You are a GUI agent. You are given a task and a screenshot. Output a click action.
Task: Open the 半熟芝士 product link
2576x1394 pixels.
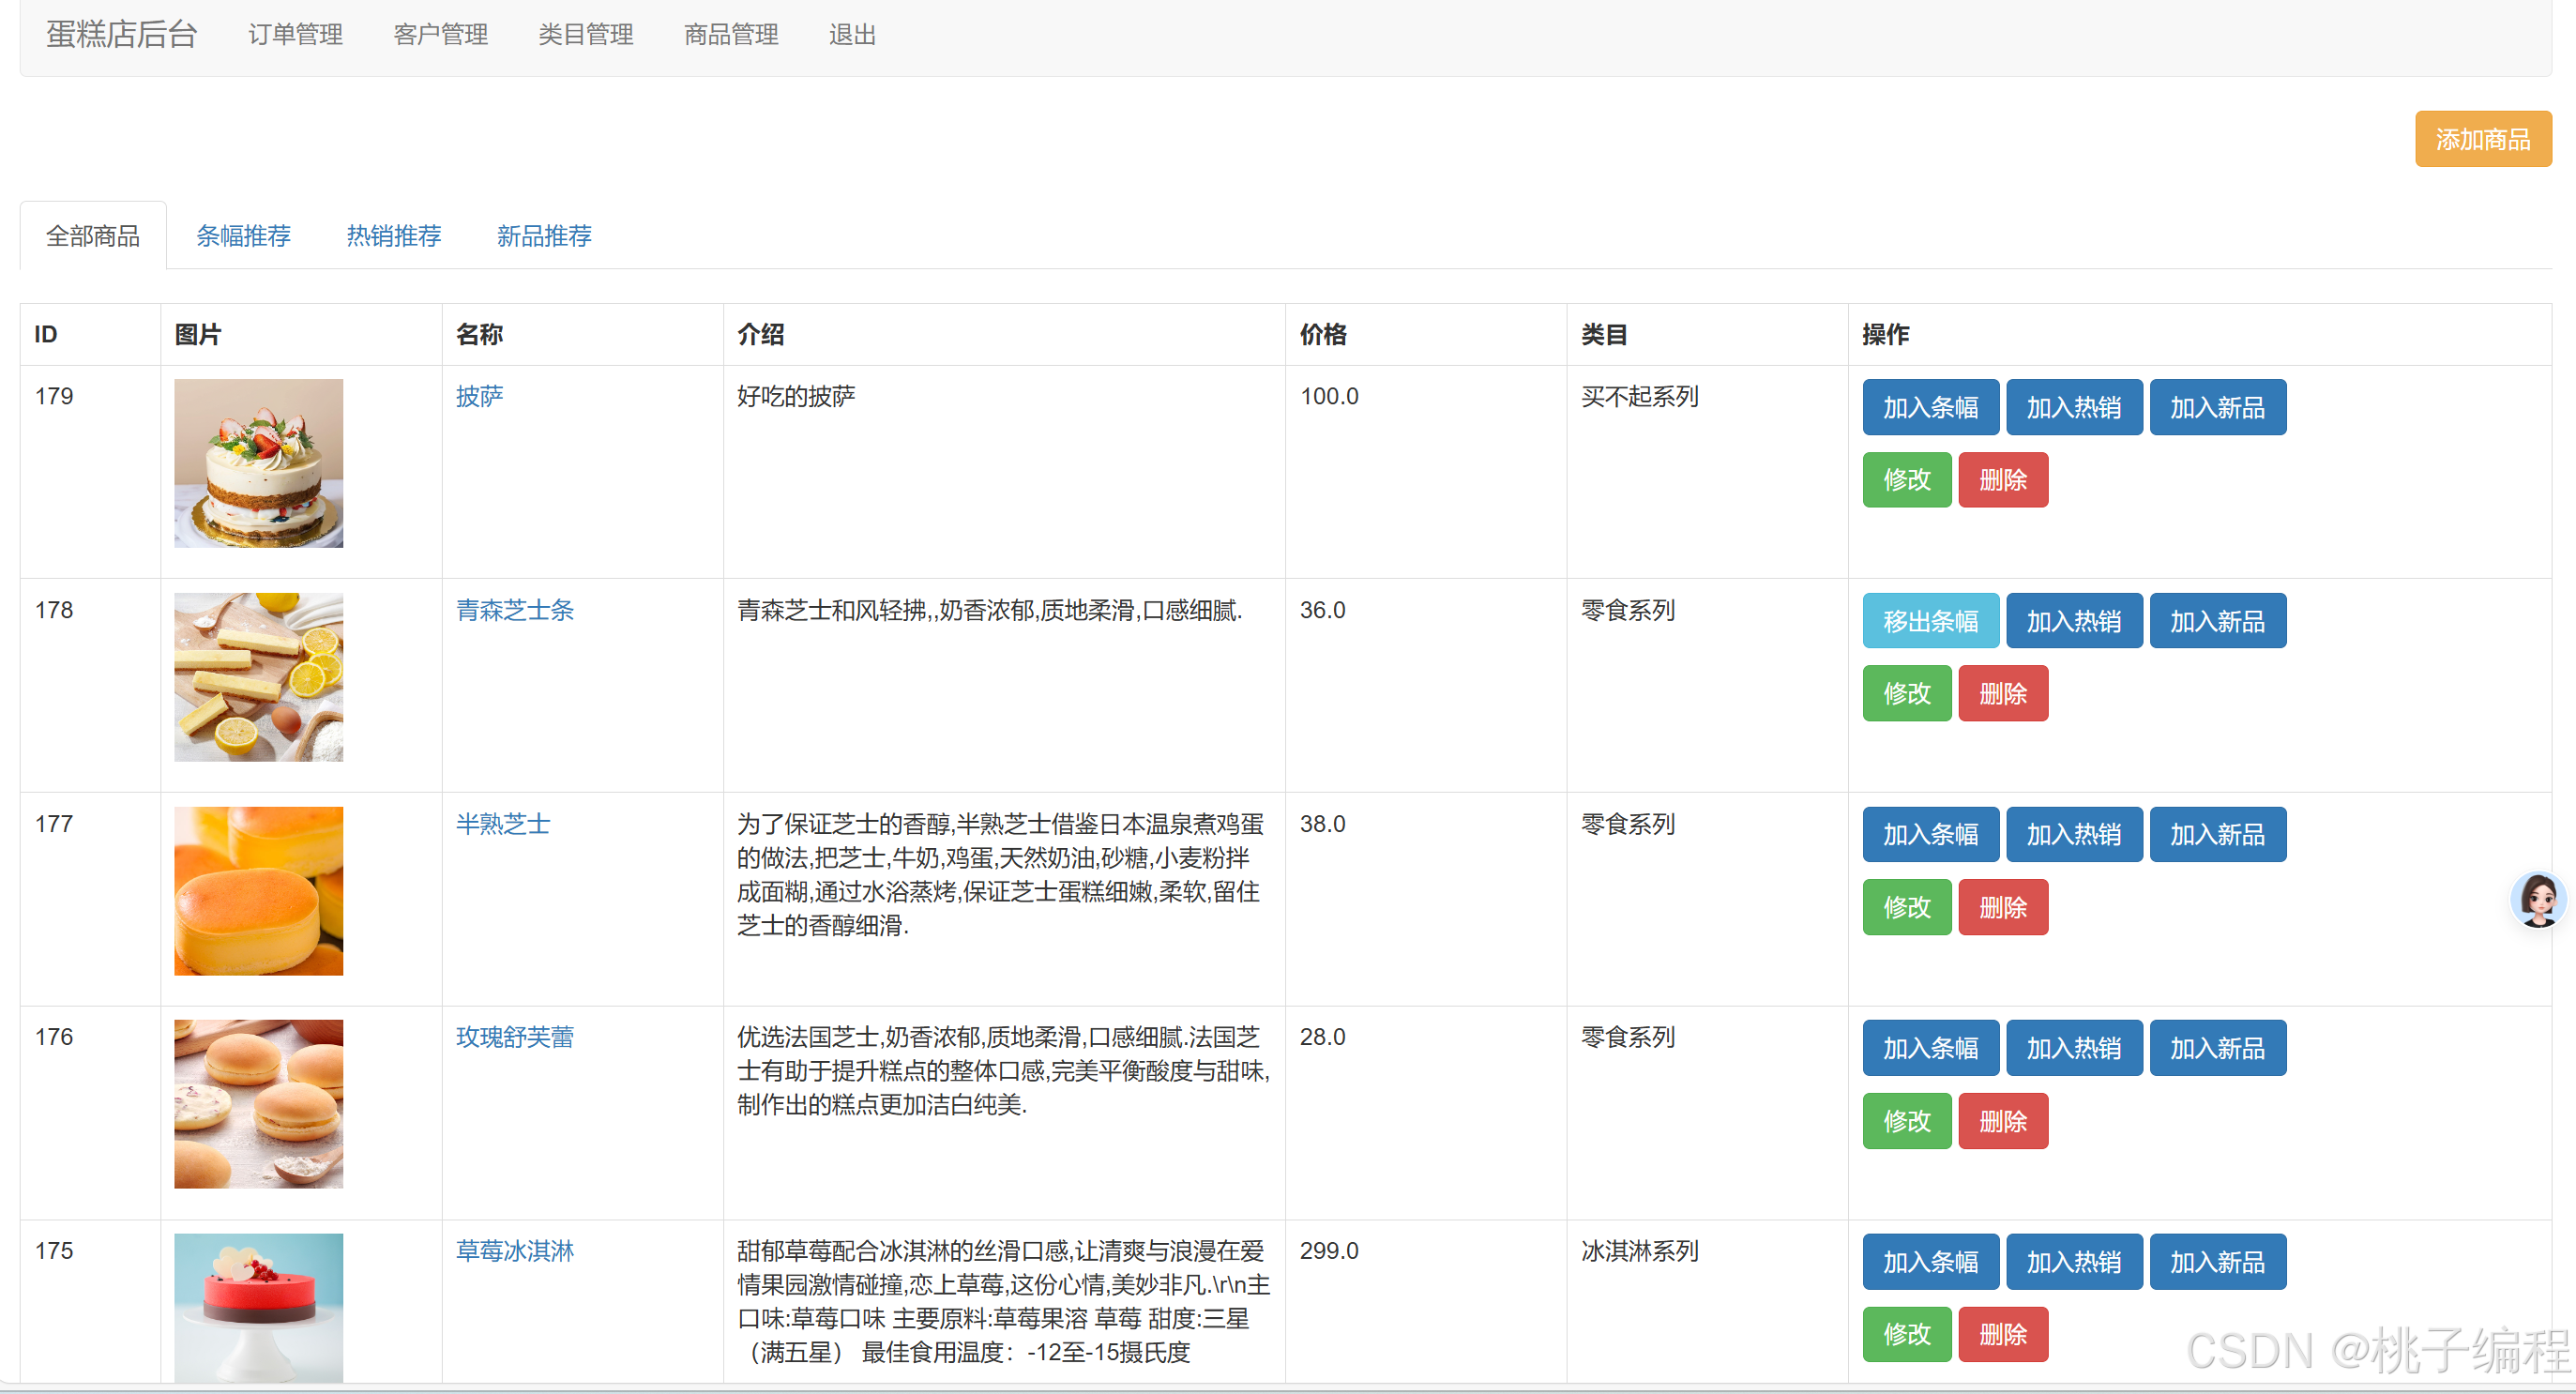coord(502,824)
